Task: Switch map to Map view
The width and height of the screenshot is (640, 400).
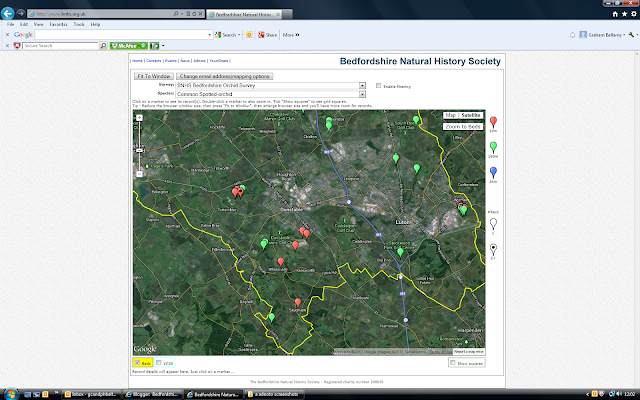Action: [x=451, y=116]
